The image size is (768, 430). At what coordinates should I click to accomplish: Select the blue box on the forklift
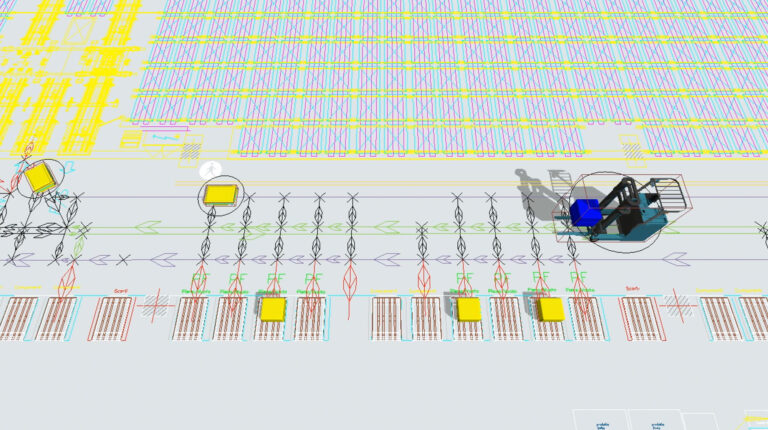(x=585, y=211)
